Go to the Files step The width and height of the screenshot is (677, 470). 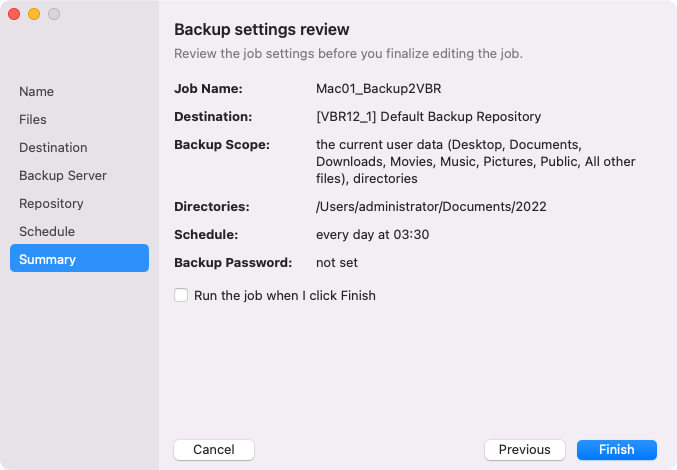pos(33,119)
